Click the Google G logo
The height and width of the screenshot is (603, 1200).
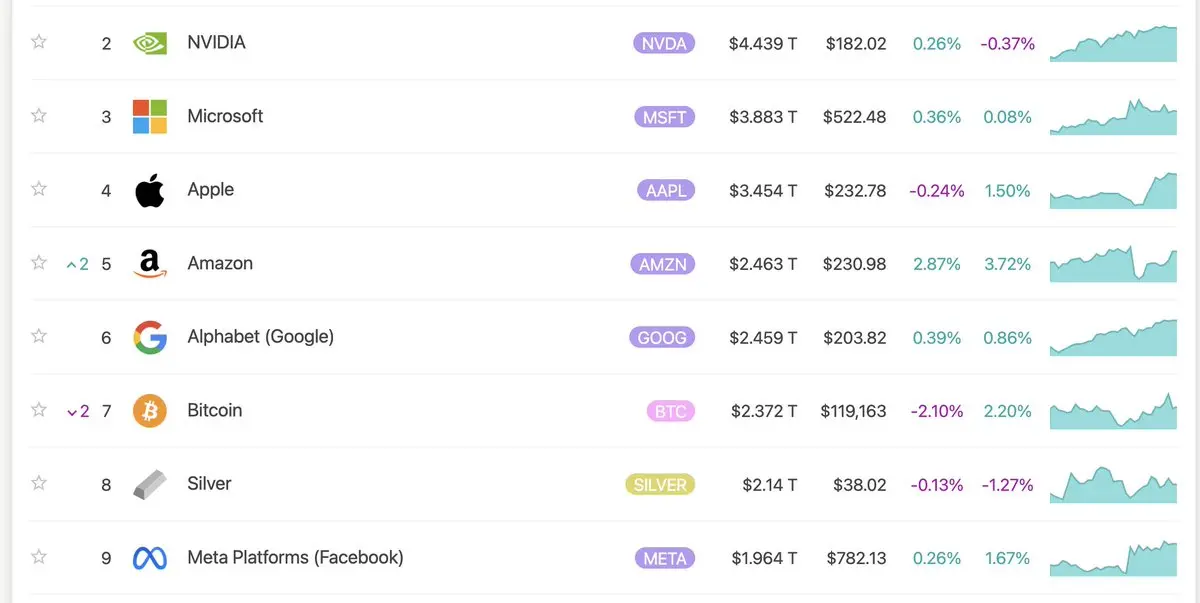coord(150,338)
